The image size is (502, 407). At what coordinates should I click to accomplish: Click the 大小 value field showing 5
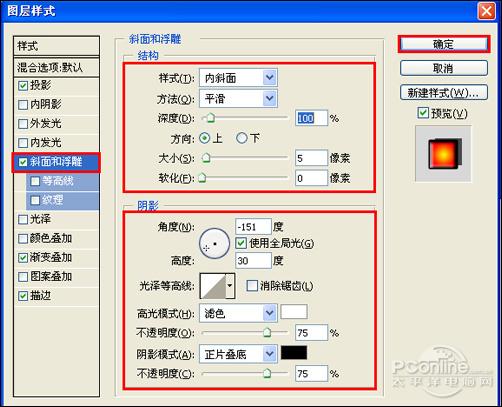point(311,158)
